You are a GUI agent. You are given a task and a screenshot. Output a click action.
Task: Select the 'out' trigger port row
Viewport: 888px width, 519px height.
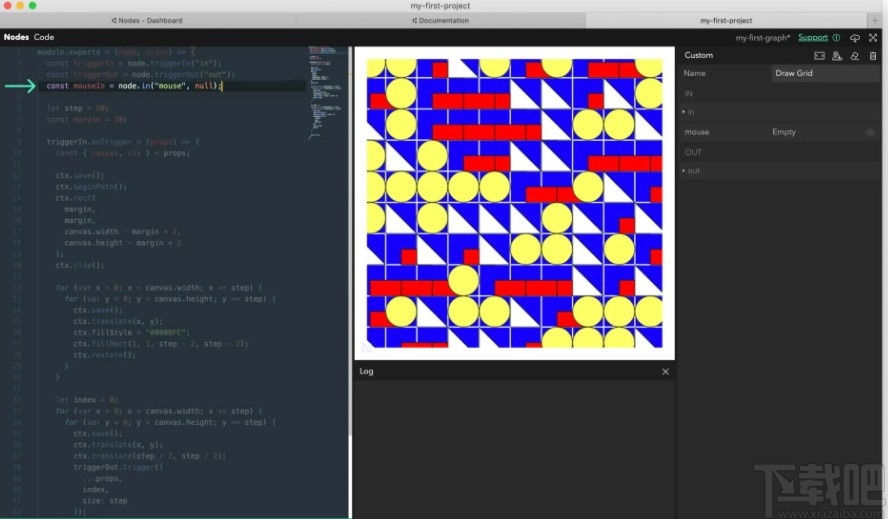point(780,171)
